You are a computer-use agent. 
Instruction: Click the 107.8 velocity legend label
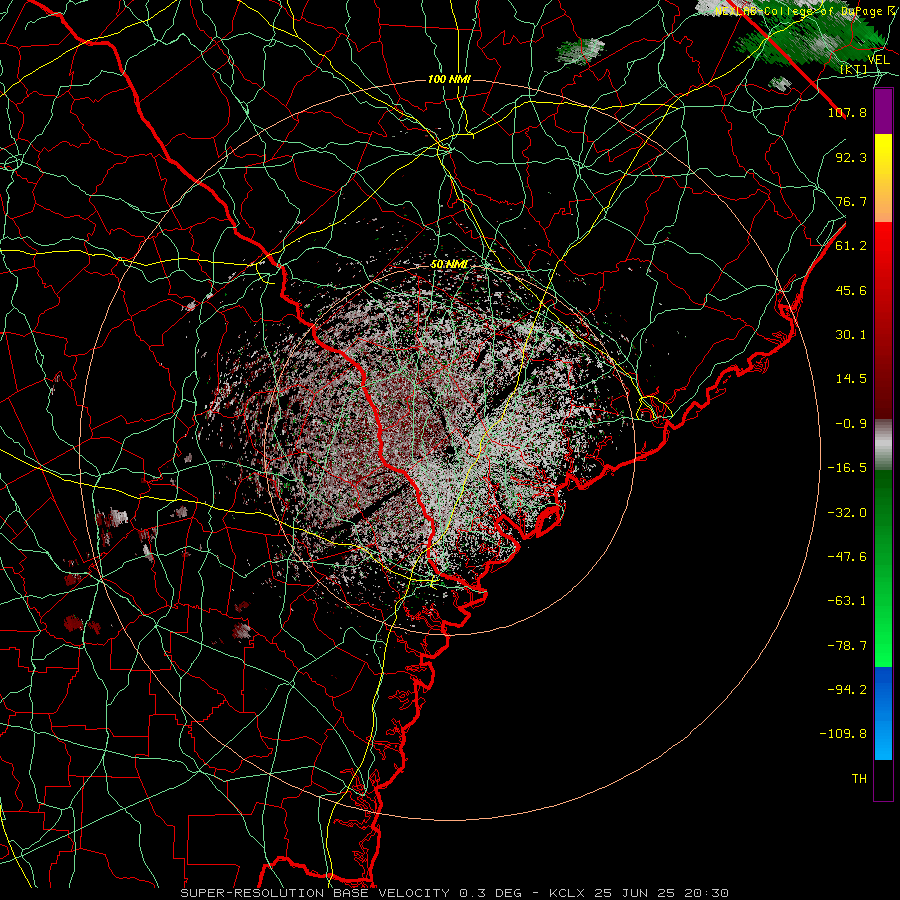tap(847, 112)
